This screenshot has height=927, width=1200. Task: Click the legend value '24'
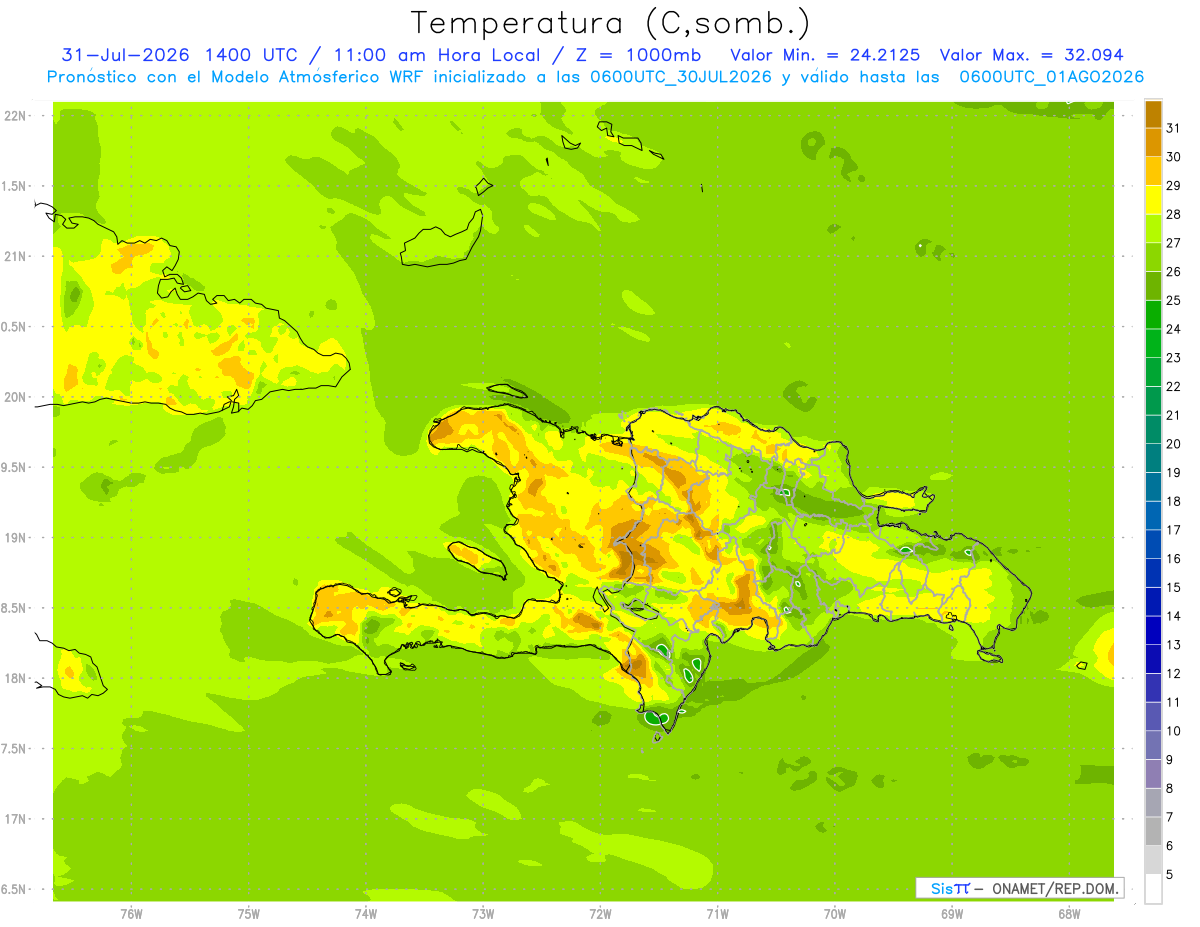[1173, 329]
